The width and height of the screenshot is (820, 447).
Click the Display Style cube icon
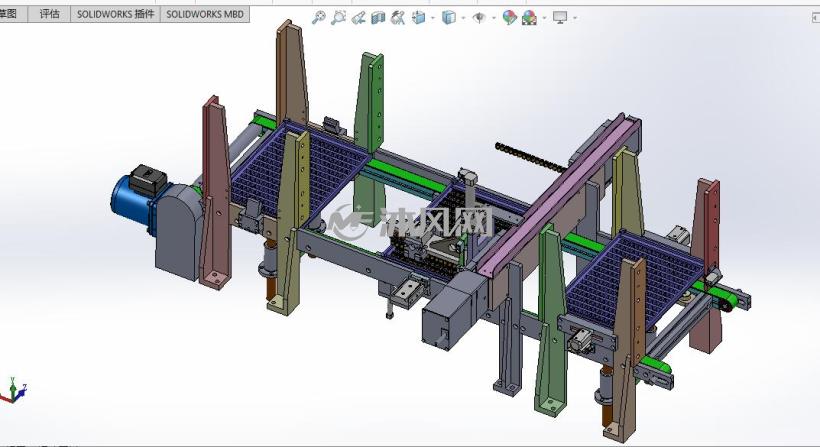pos(449,18)
